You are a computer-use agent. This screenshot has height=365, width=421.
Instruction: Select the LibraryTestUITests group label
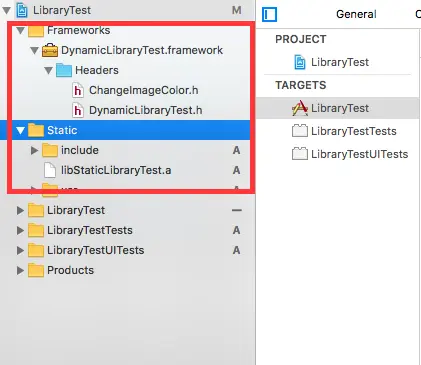(x=96, y=250)
